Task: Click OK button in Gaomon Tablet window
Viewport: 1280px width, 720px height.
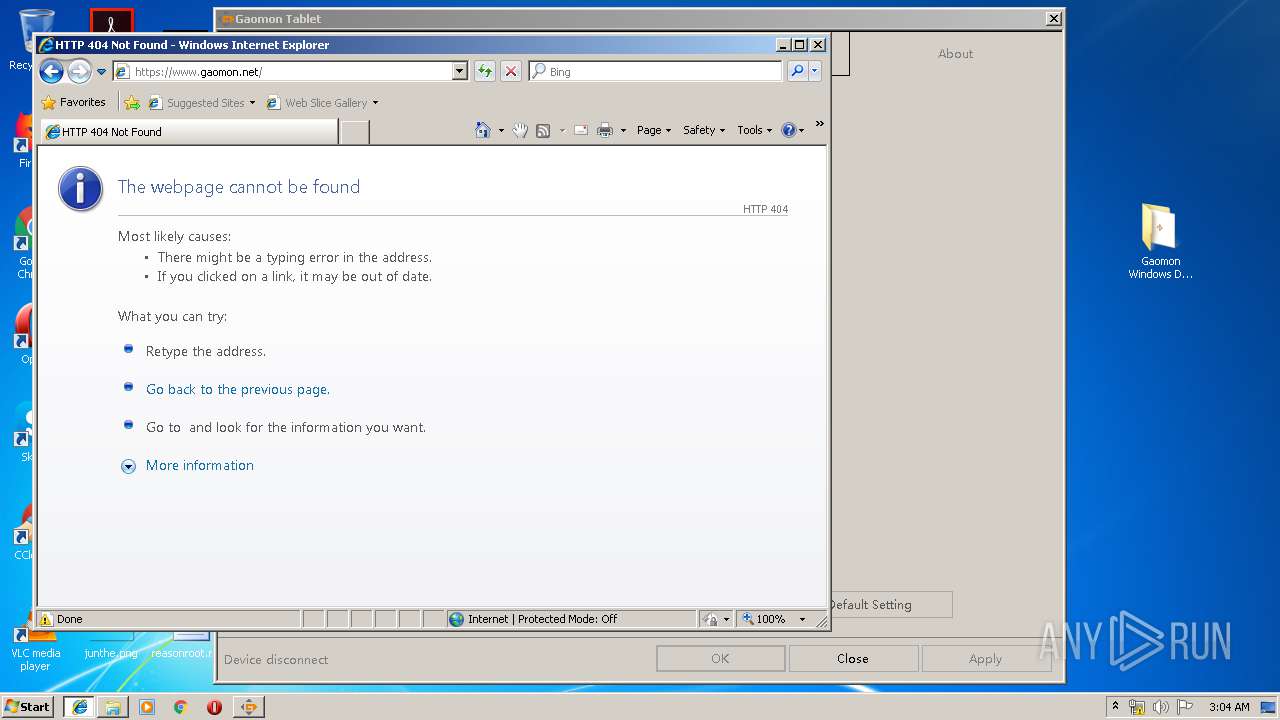Action: point(720,659)
